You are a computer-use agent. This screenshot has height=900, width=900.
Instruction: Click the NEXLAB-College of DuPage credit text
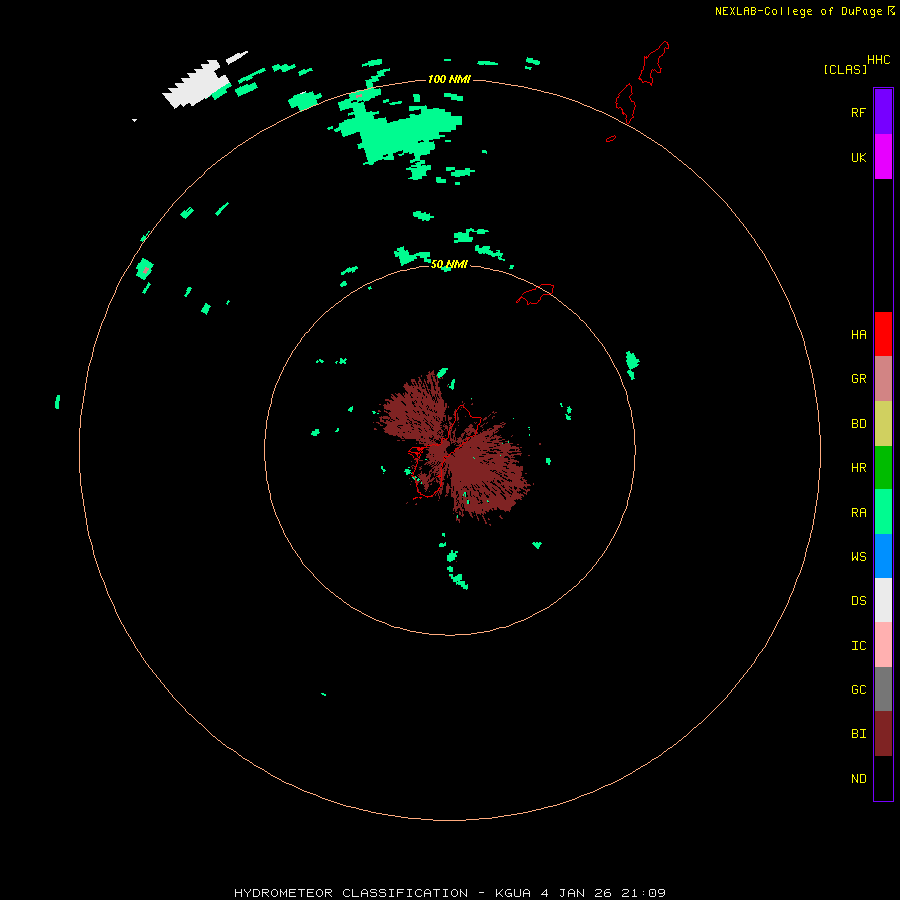point(798,11)
